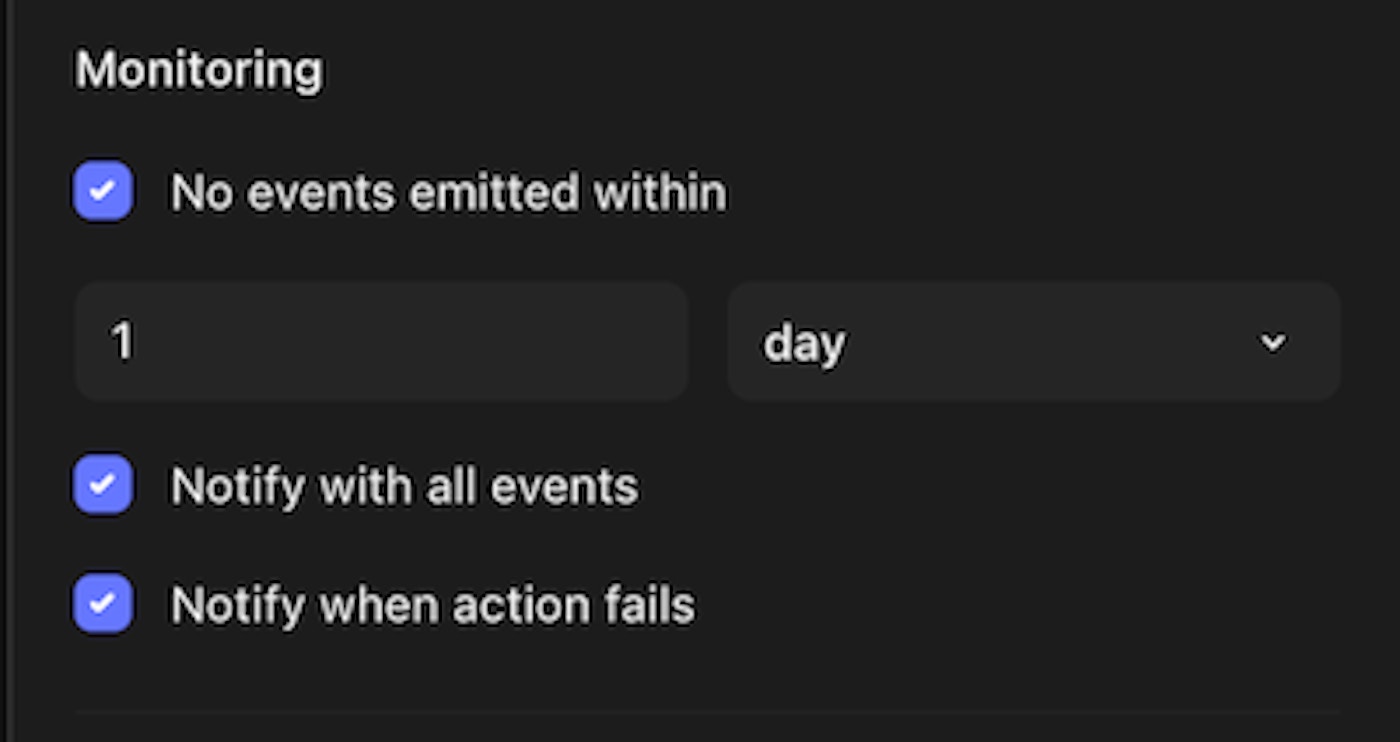Uncheck the "No events emitted within" checkbox
Screen dimensions: 1400x742
103,191
